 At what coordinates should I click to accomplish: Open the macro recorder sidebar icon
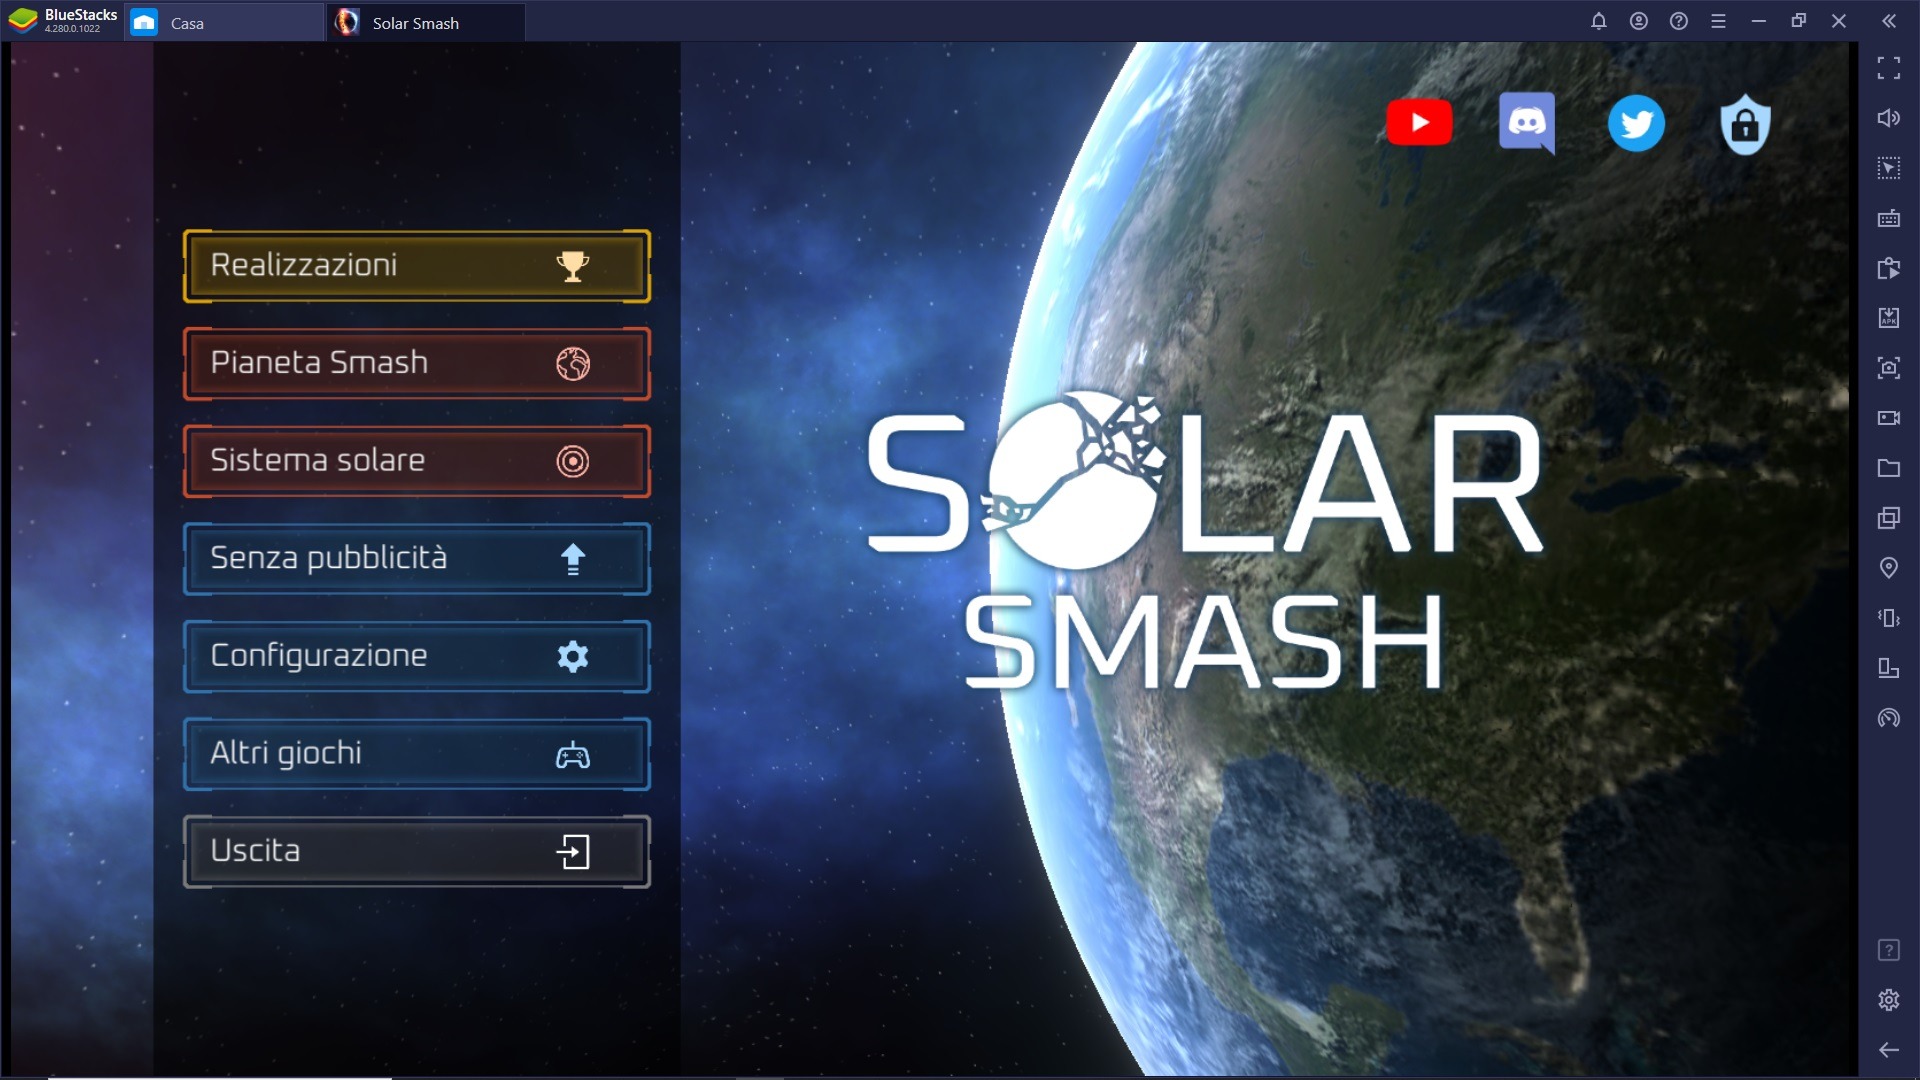[x=1889, y=268]
